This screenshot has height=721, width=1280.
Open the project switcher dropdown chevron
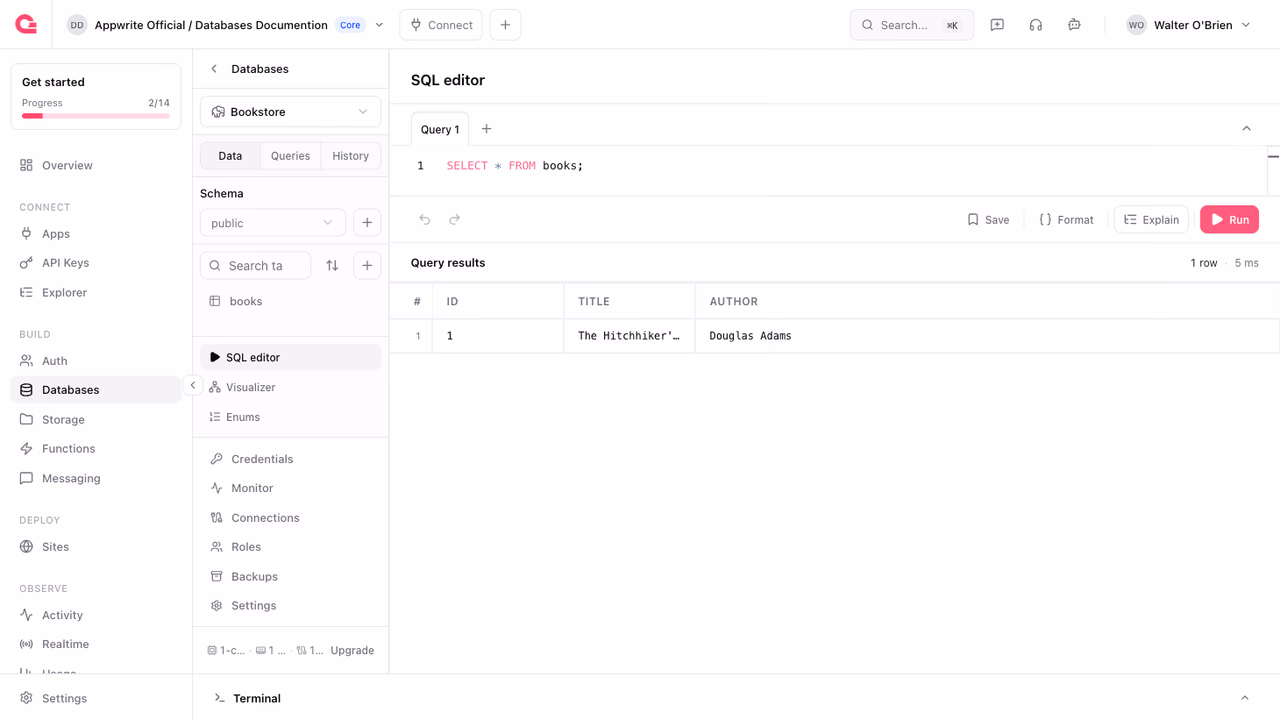[380, 25]
